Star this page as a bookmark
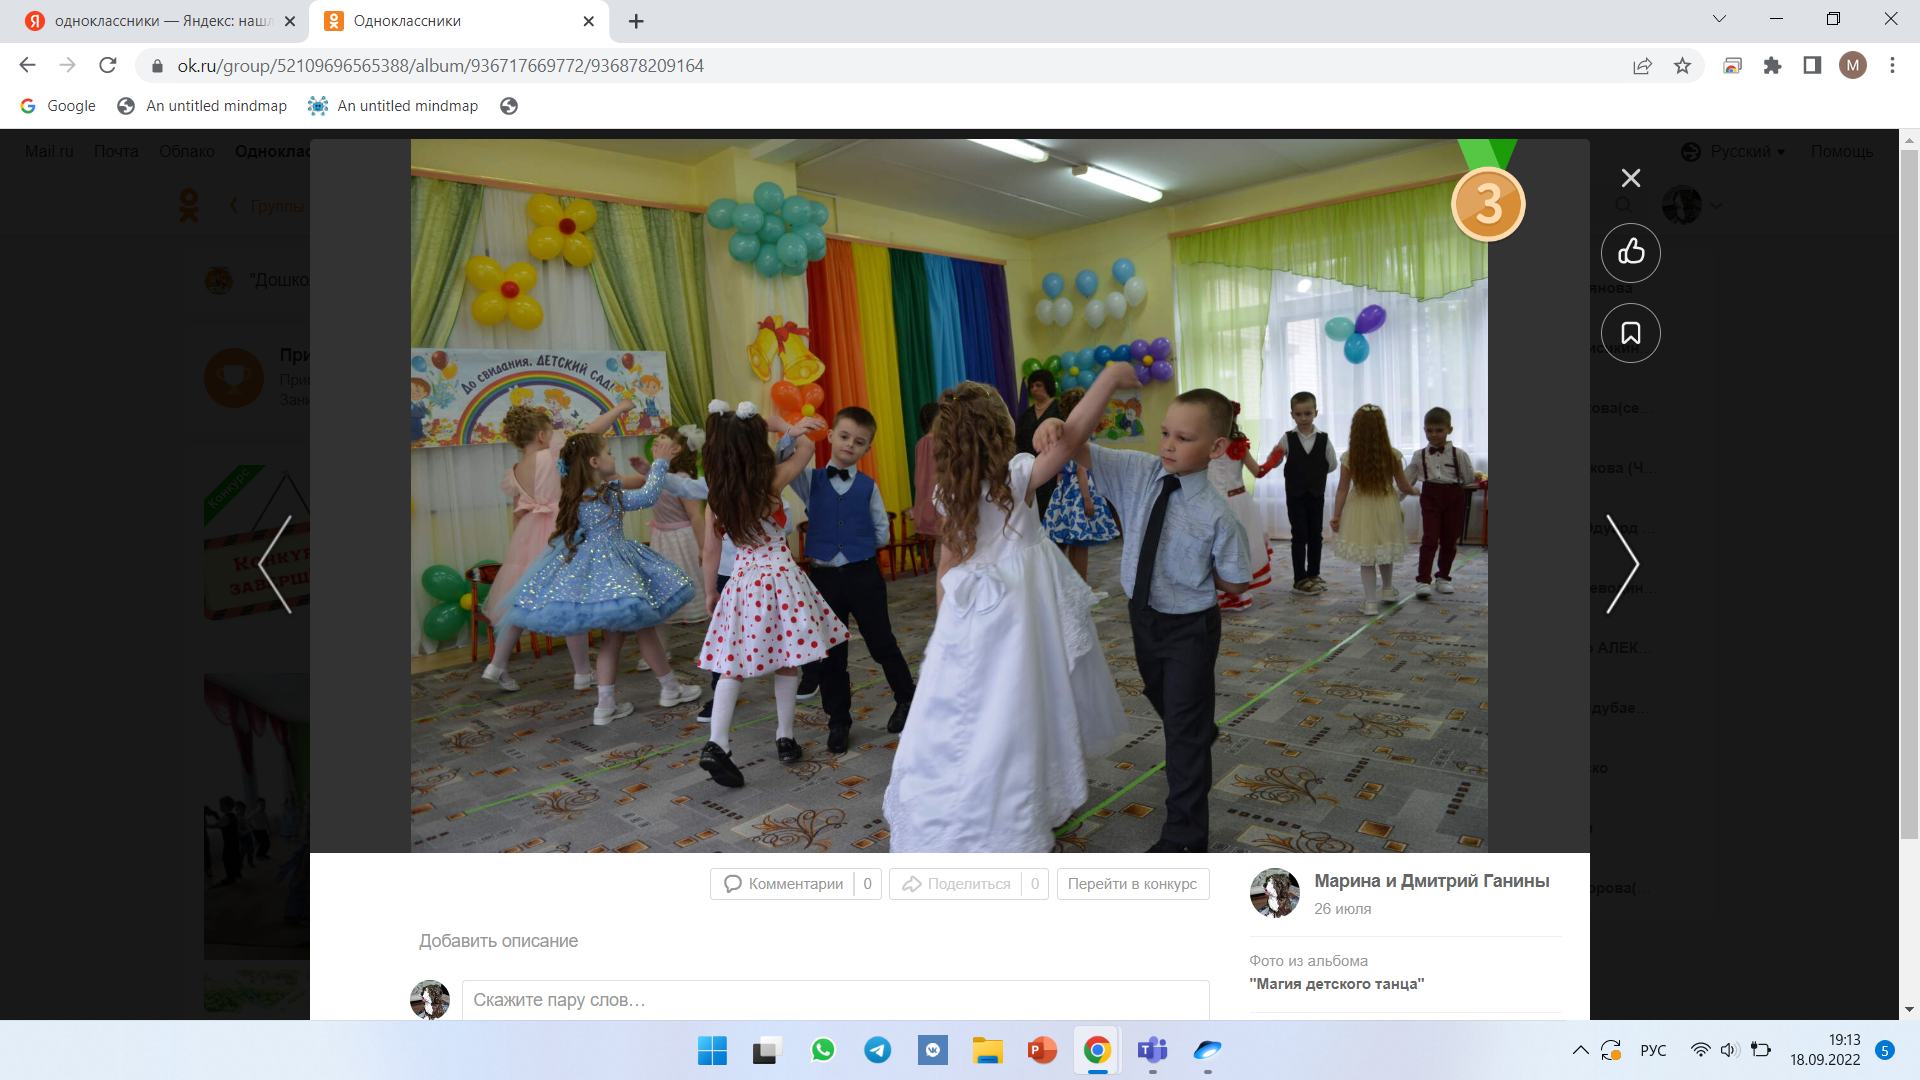The width and height of the screenshot is (1920, 1080). 1682,66
